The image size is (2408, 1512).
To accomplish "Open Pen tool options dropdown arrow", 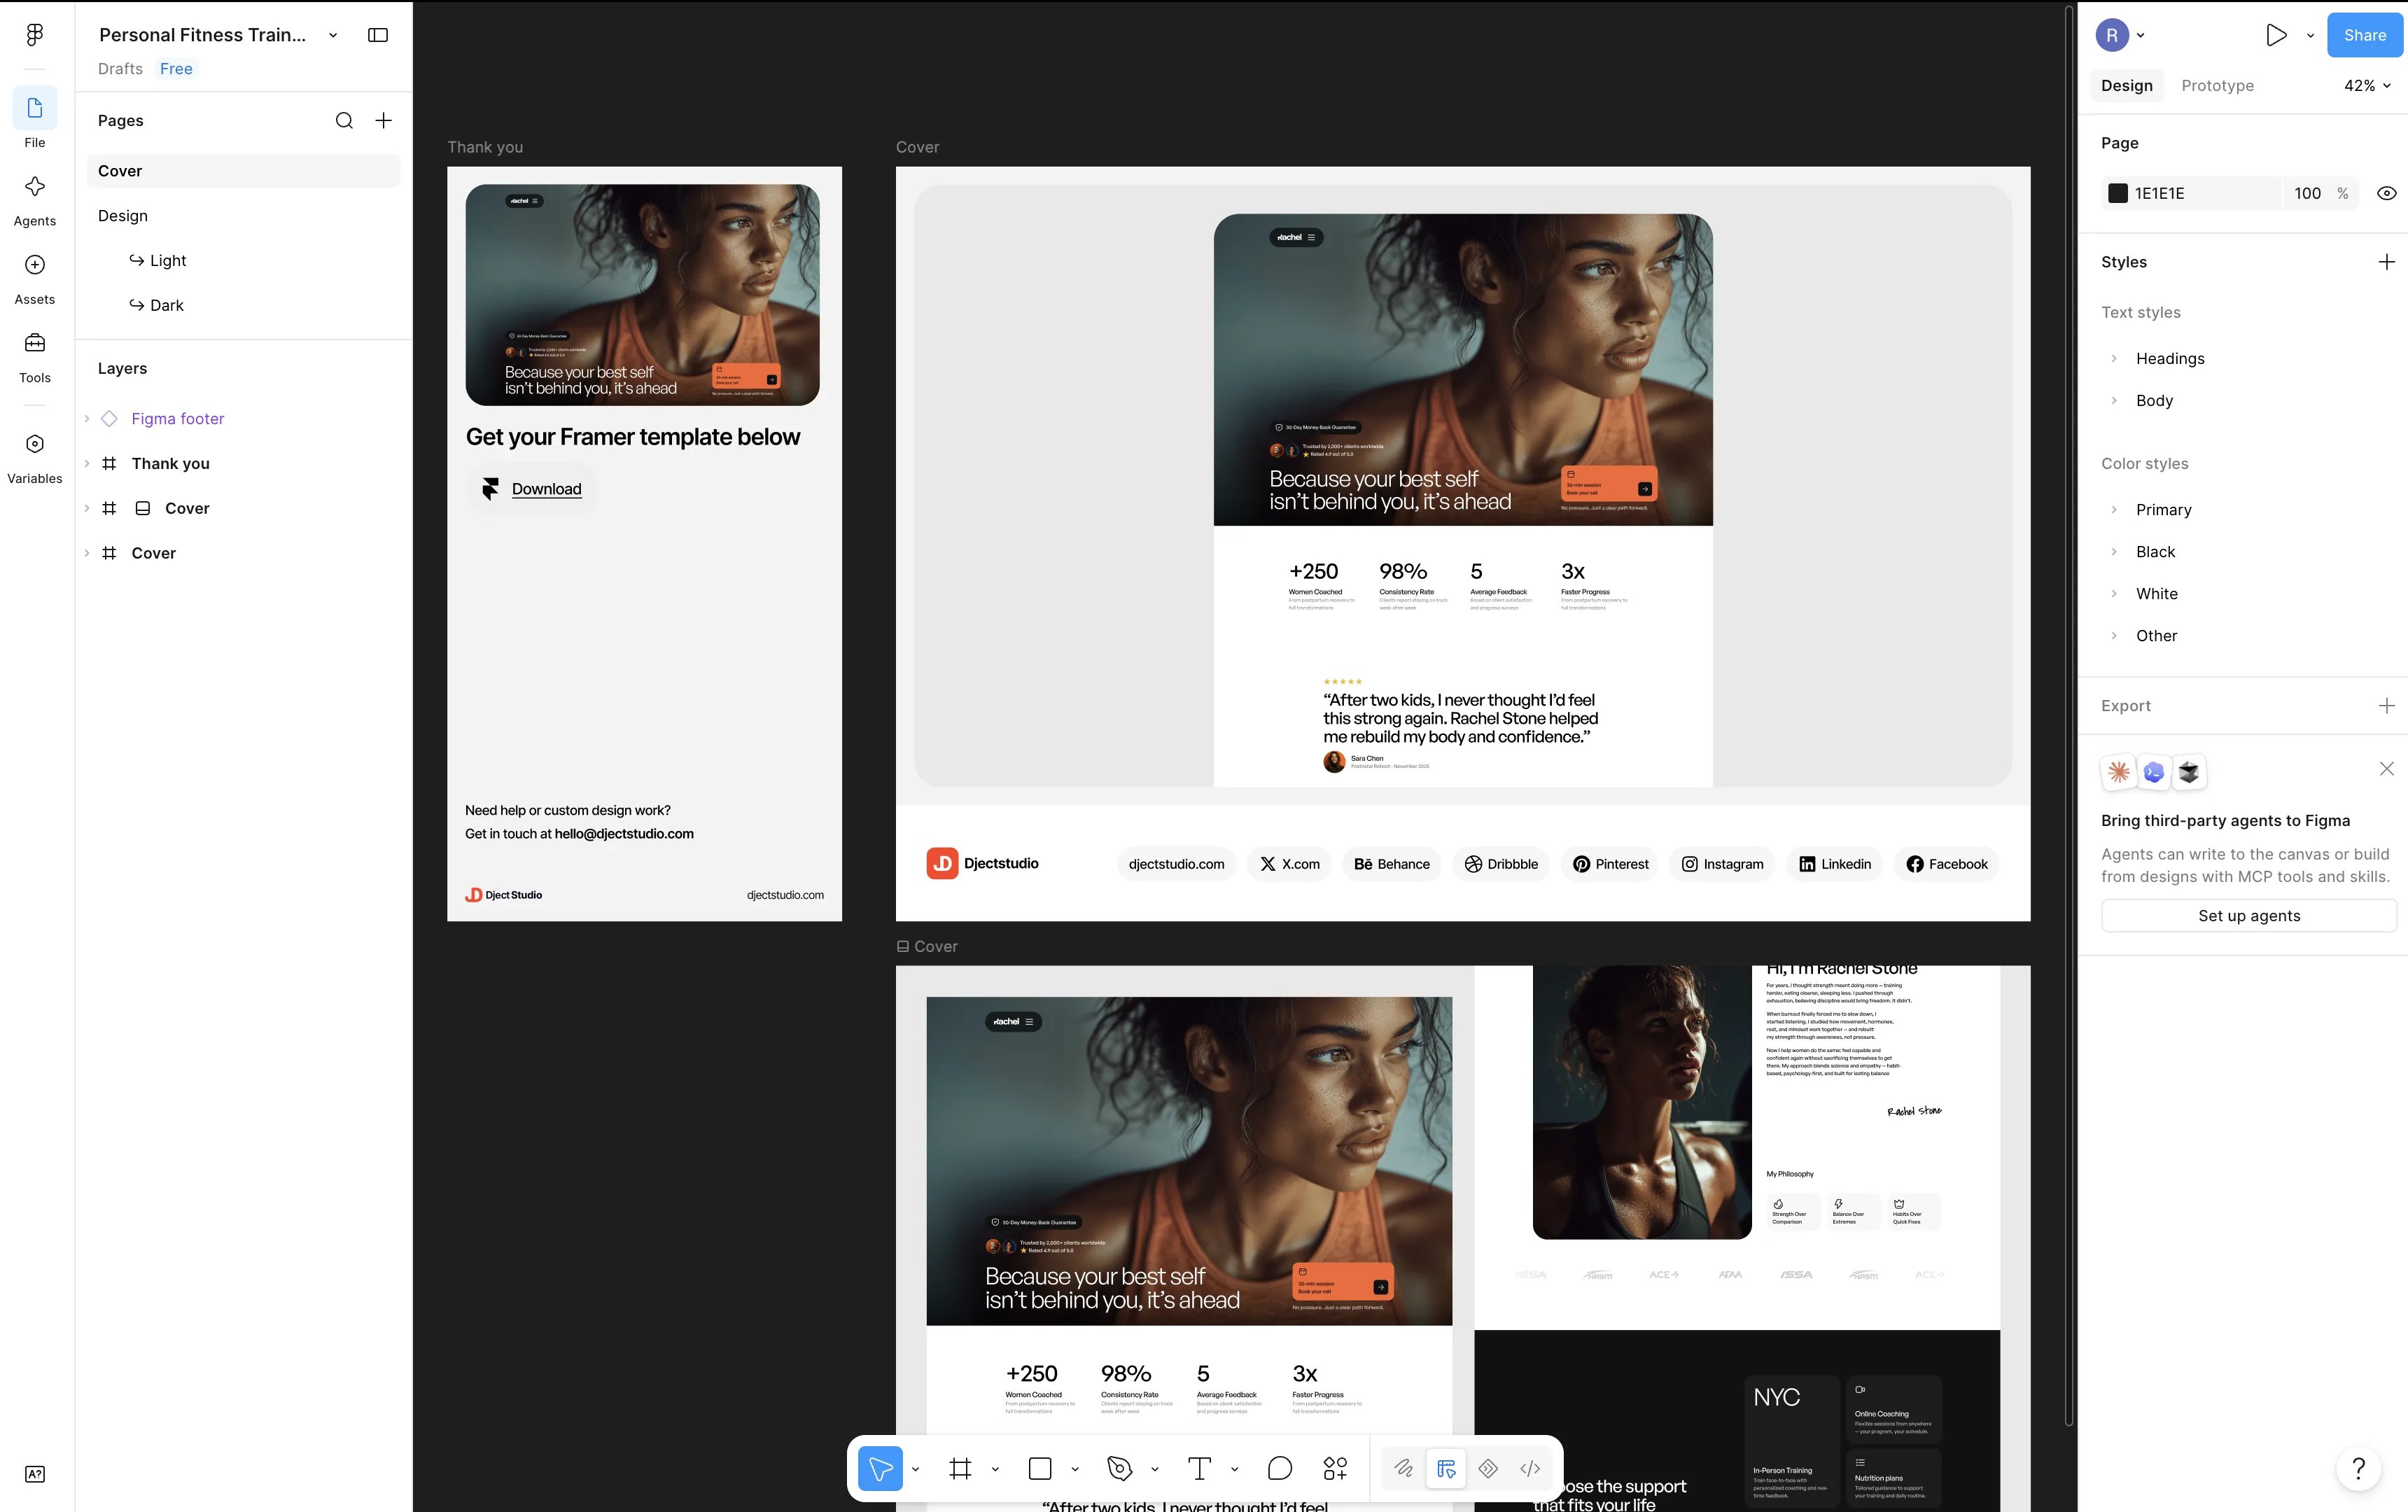I will coord(1155,1469).
